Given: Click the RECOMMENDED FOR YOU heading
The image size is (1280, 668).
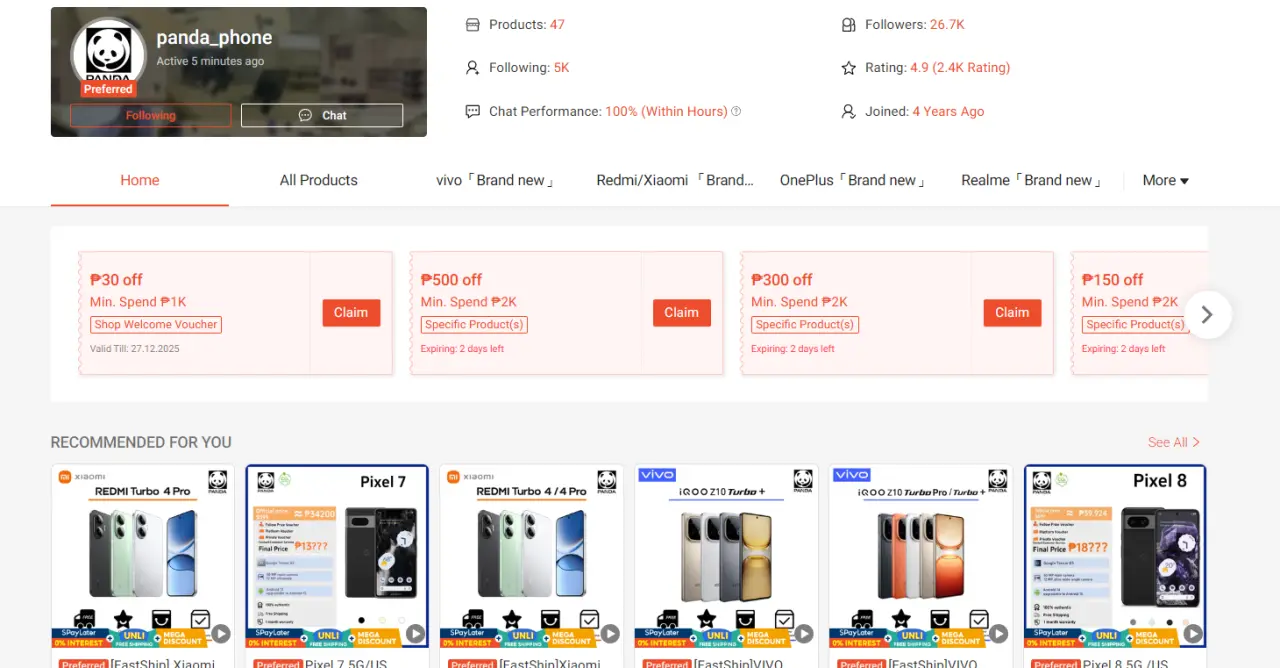Looking at the screenshot, I should [141, 442].
